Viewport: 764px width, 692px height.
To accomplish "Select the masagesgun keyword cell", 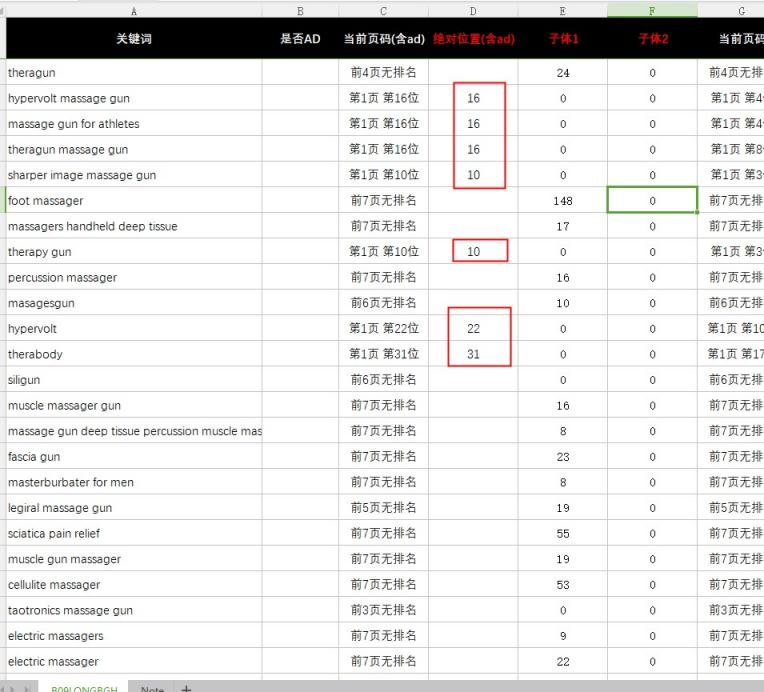I will coord(134,303).
